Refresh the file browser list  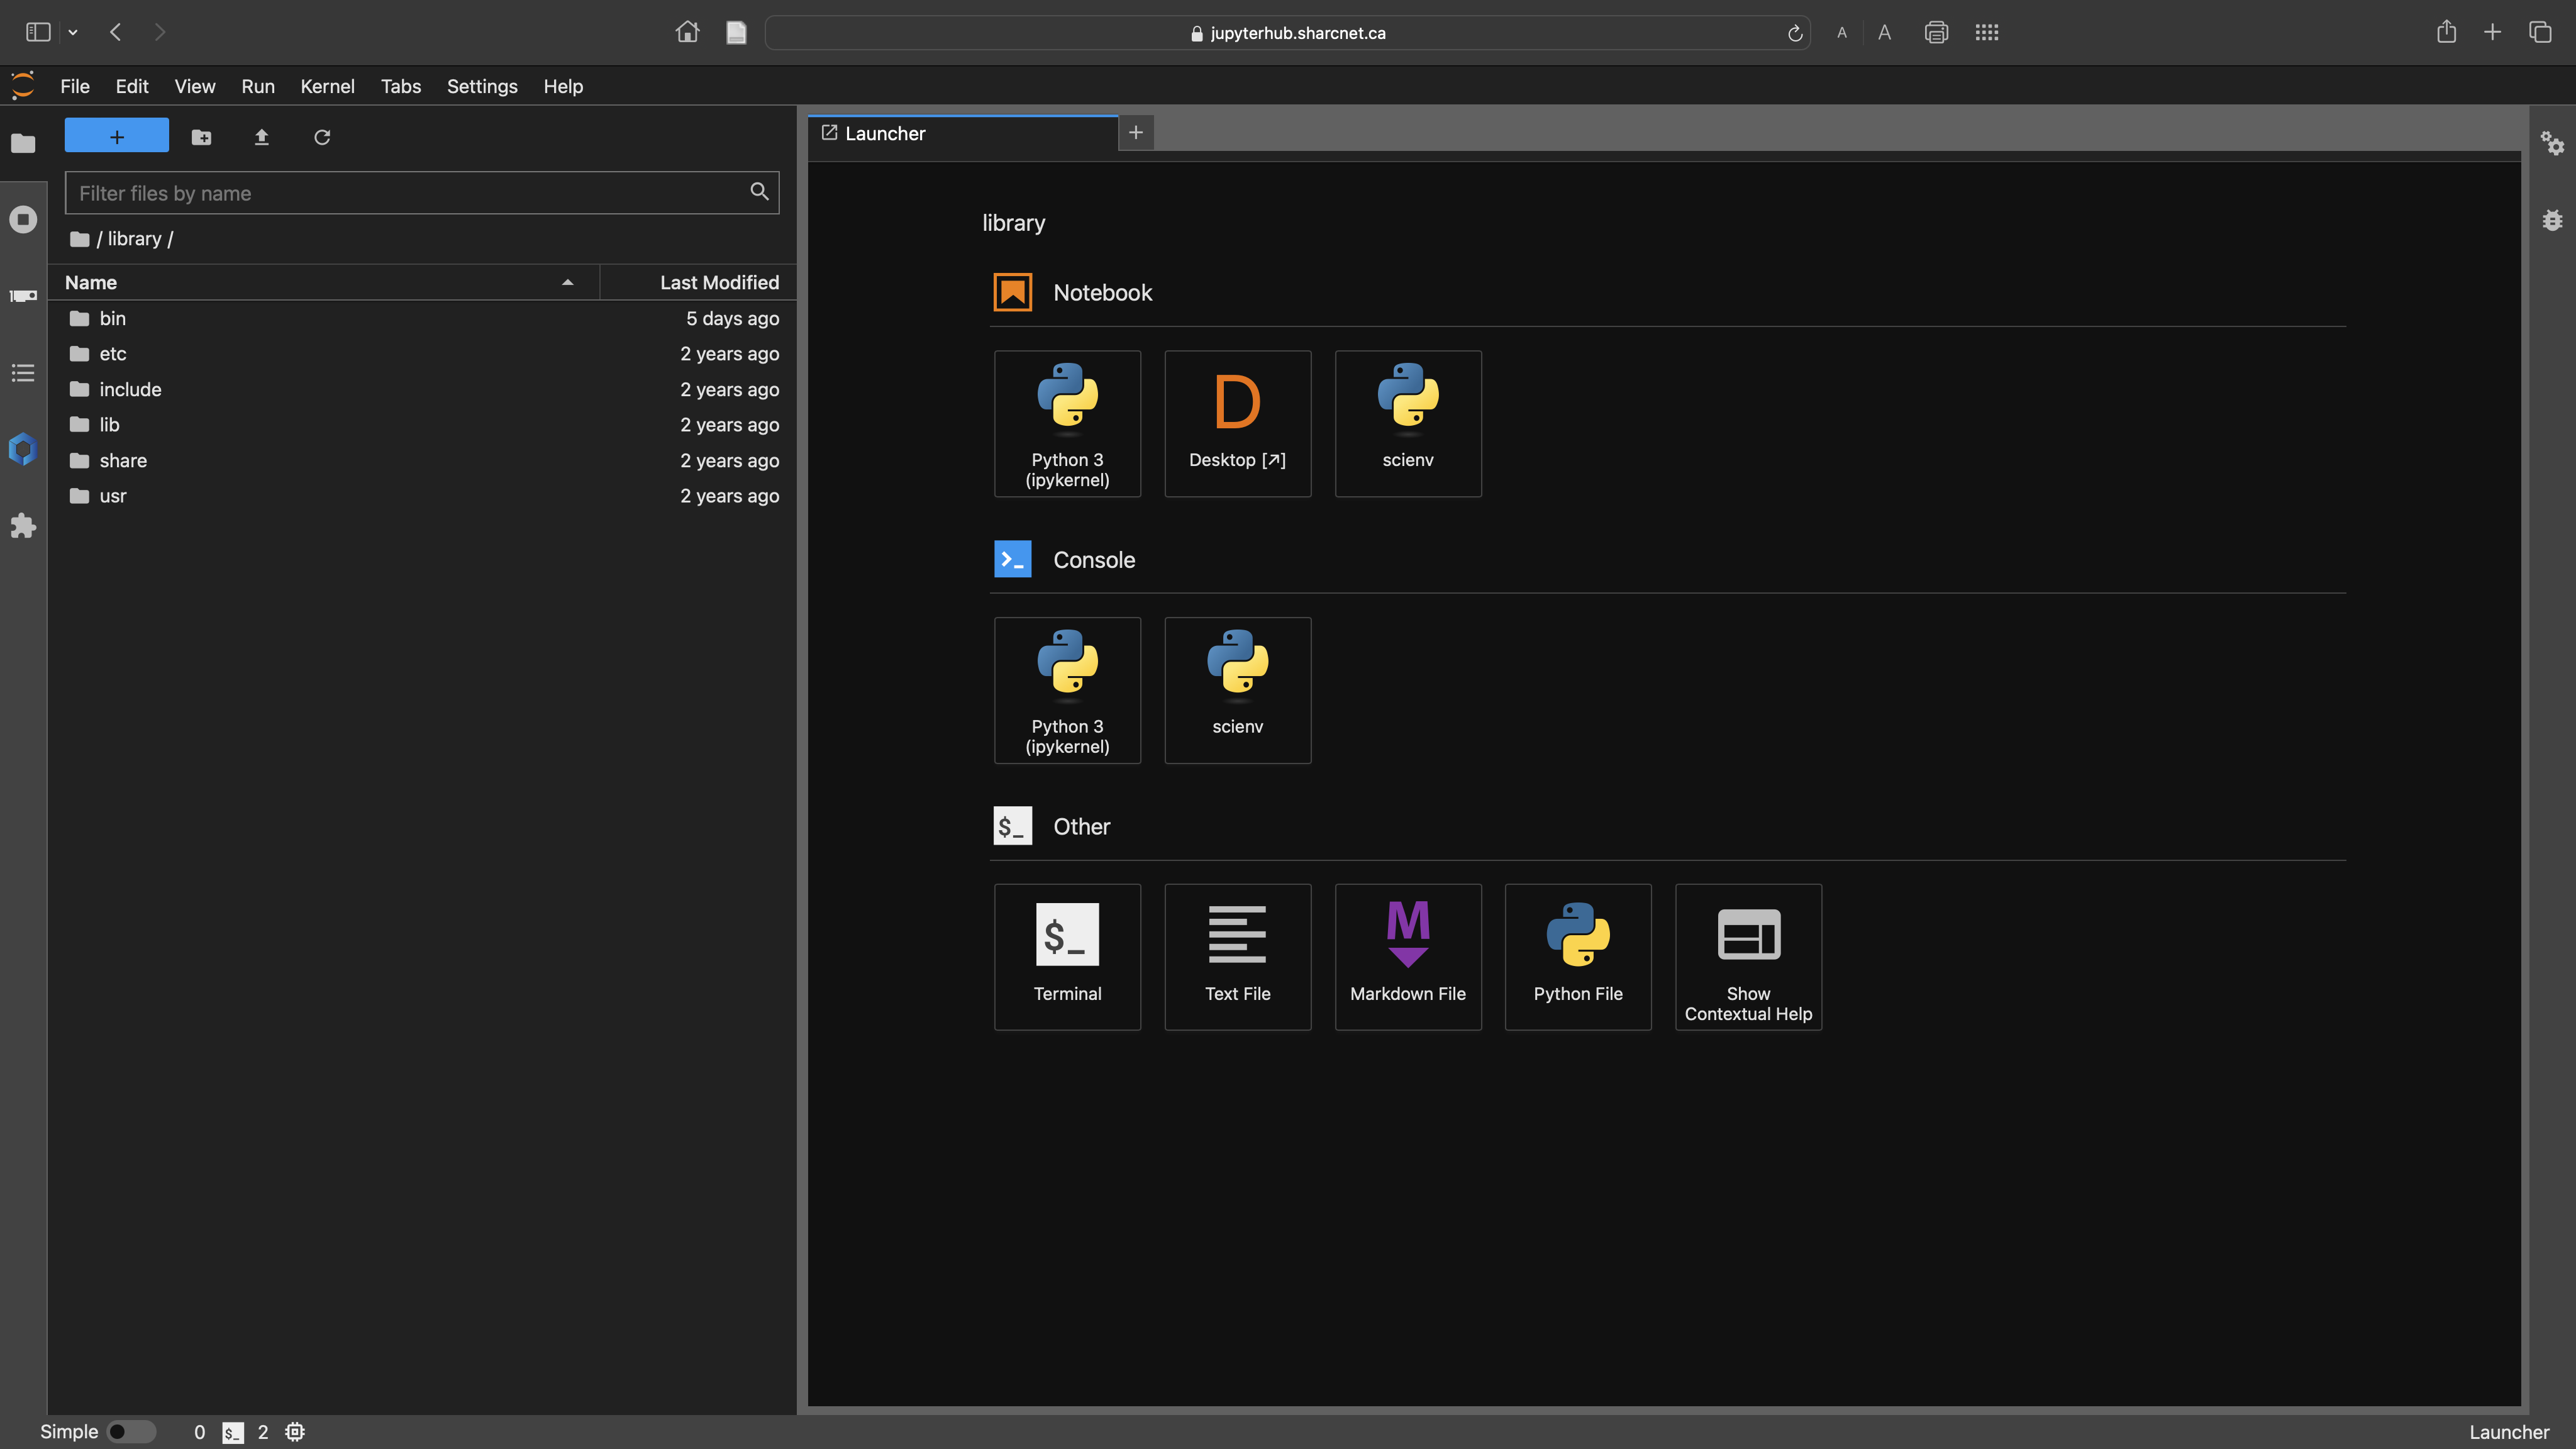pyautogui.click(x=322, y=137)
